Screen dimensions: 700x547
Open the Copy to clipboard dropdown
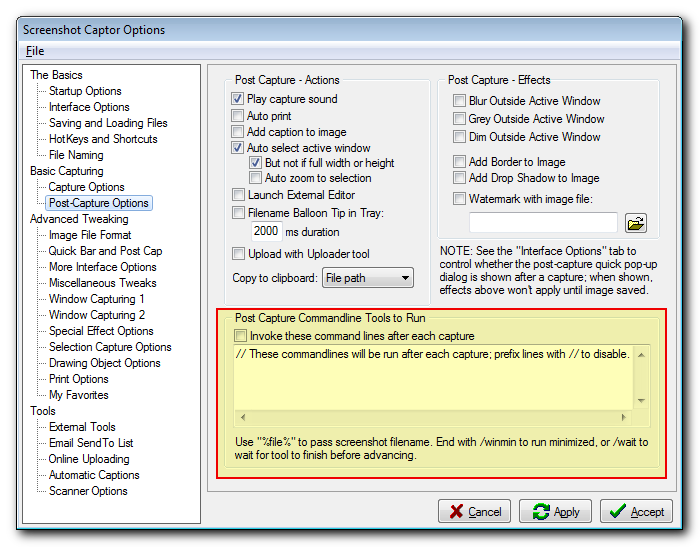pos(367,277)
